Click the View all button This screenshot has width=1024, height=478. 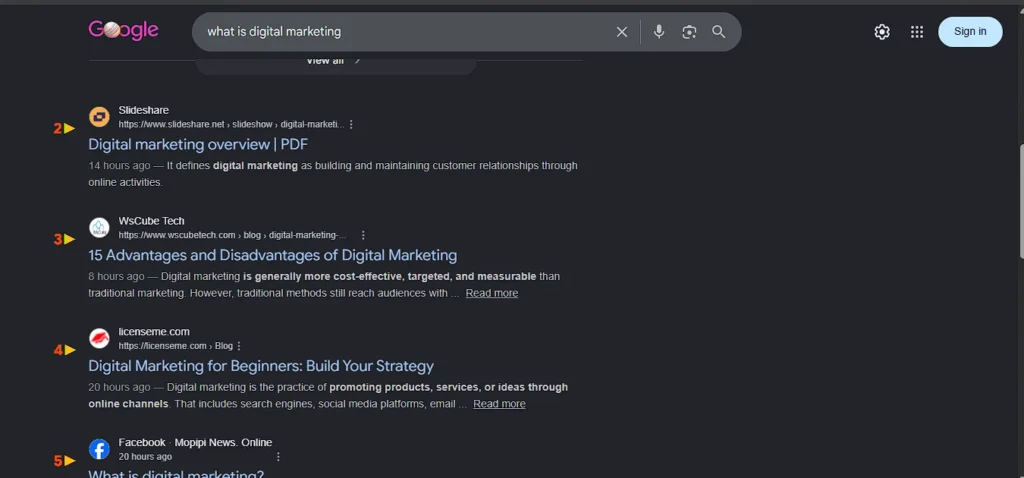tap(334, 61)
